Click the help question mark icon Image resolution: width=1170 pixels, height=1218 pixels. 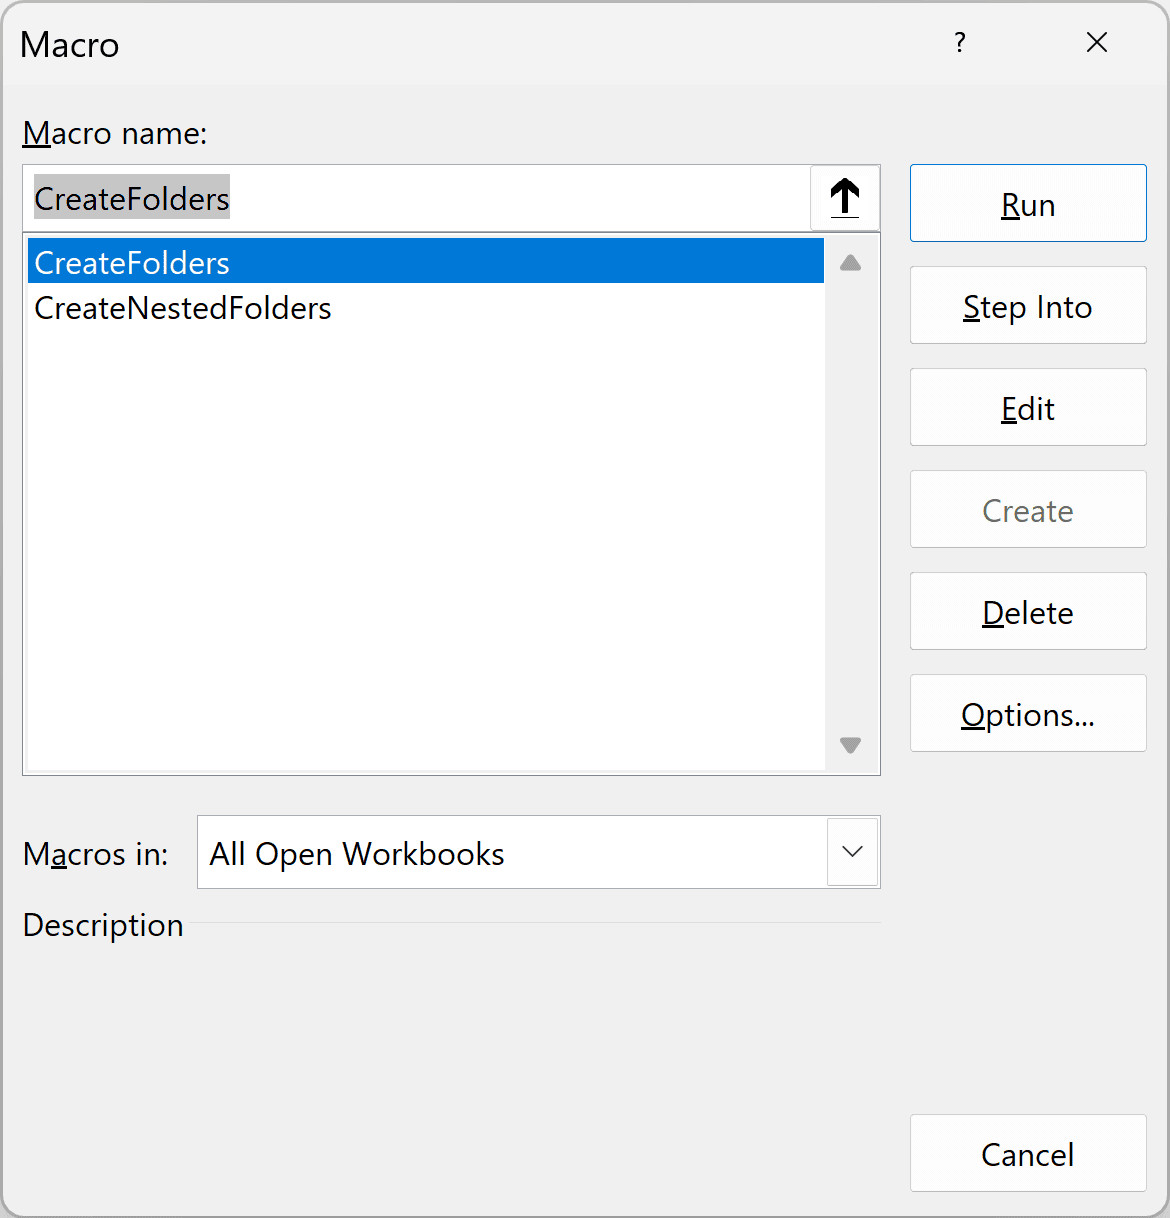click(x=959, y=43)
